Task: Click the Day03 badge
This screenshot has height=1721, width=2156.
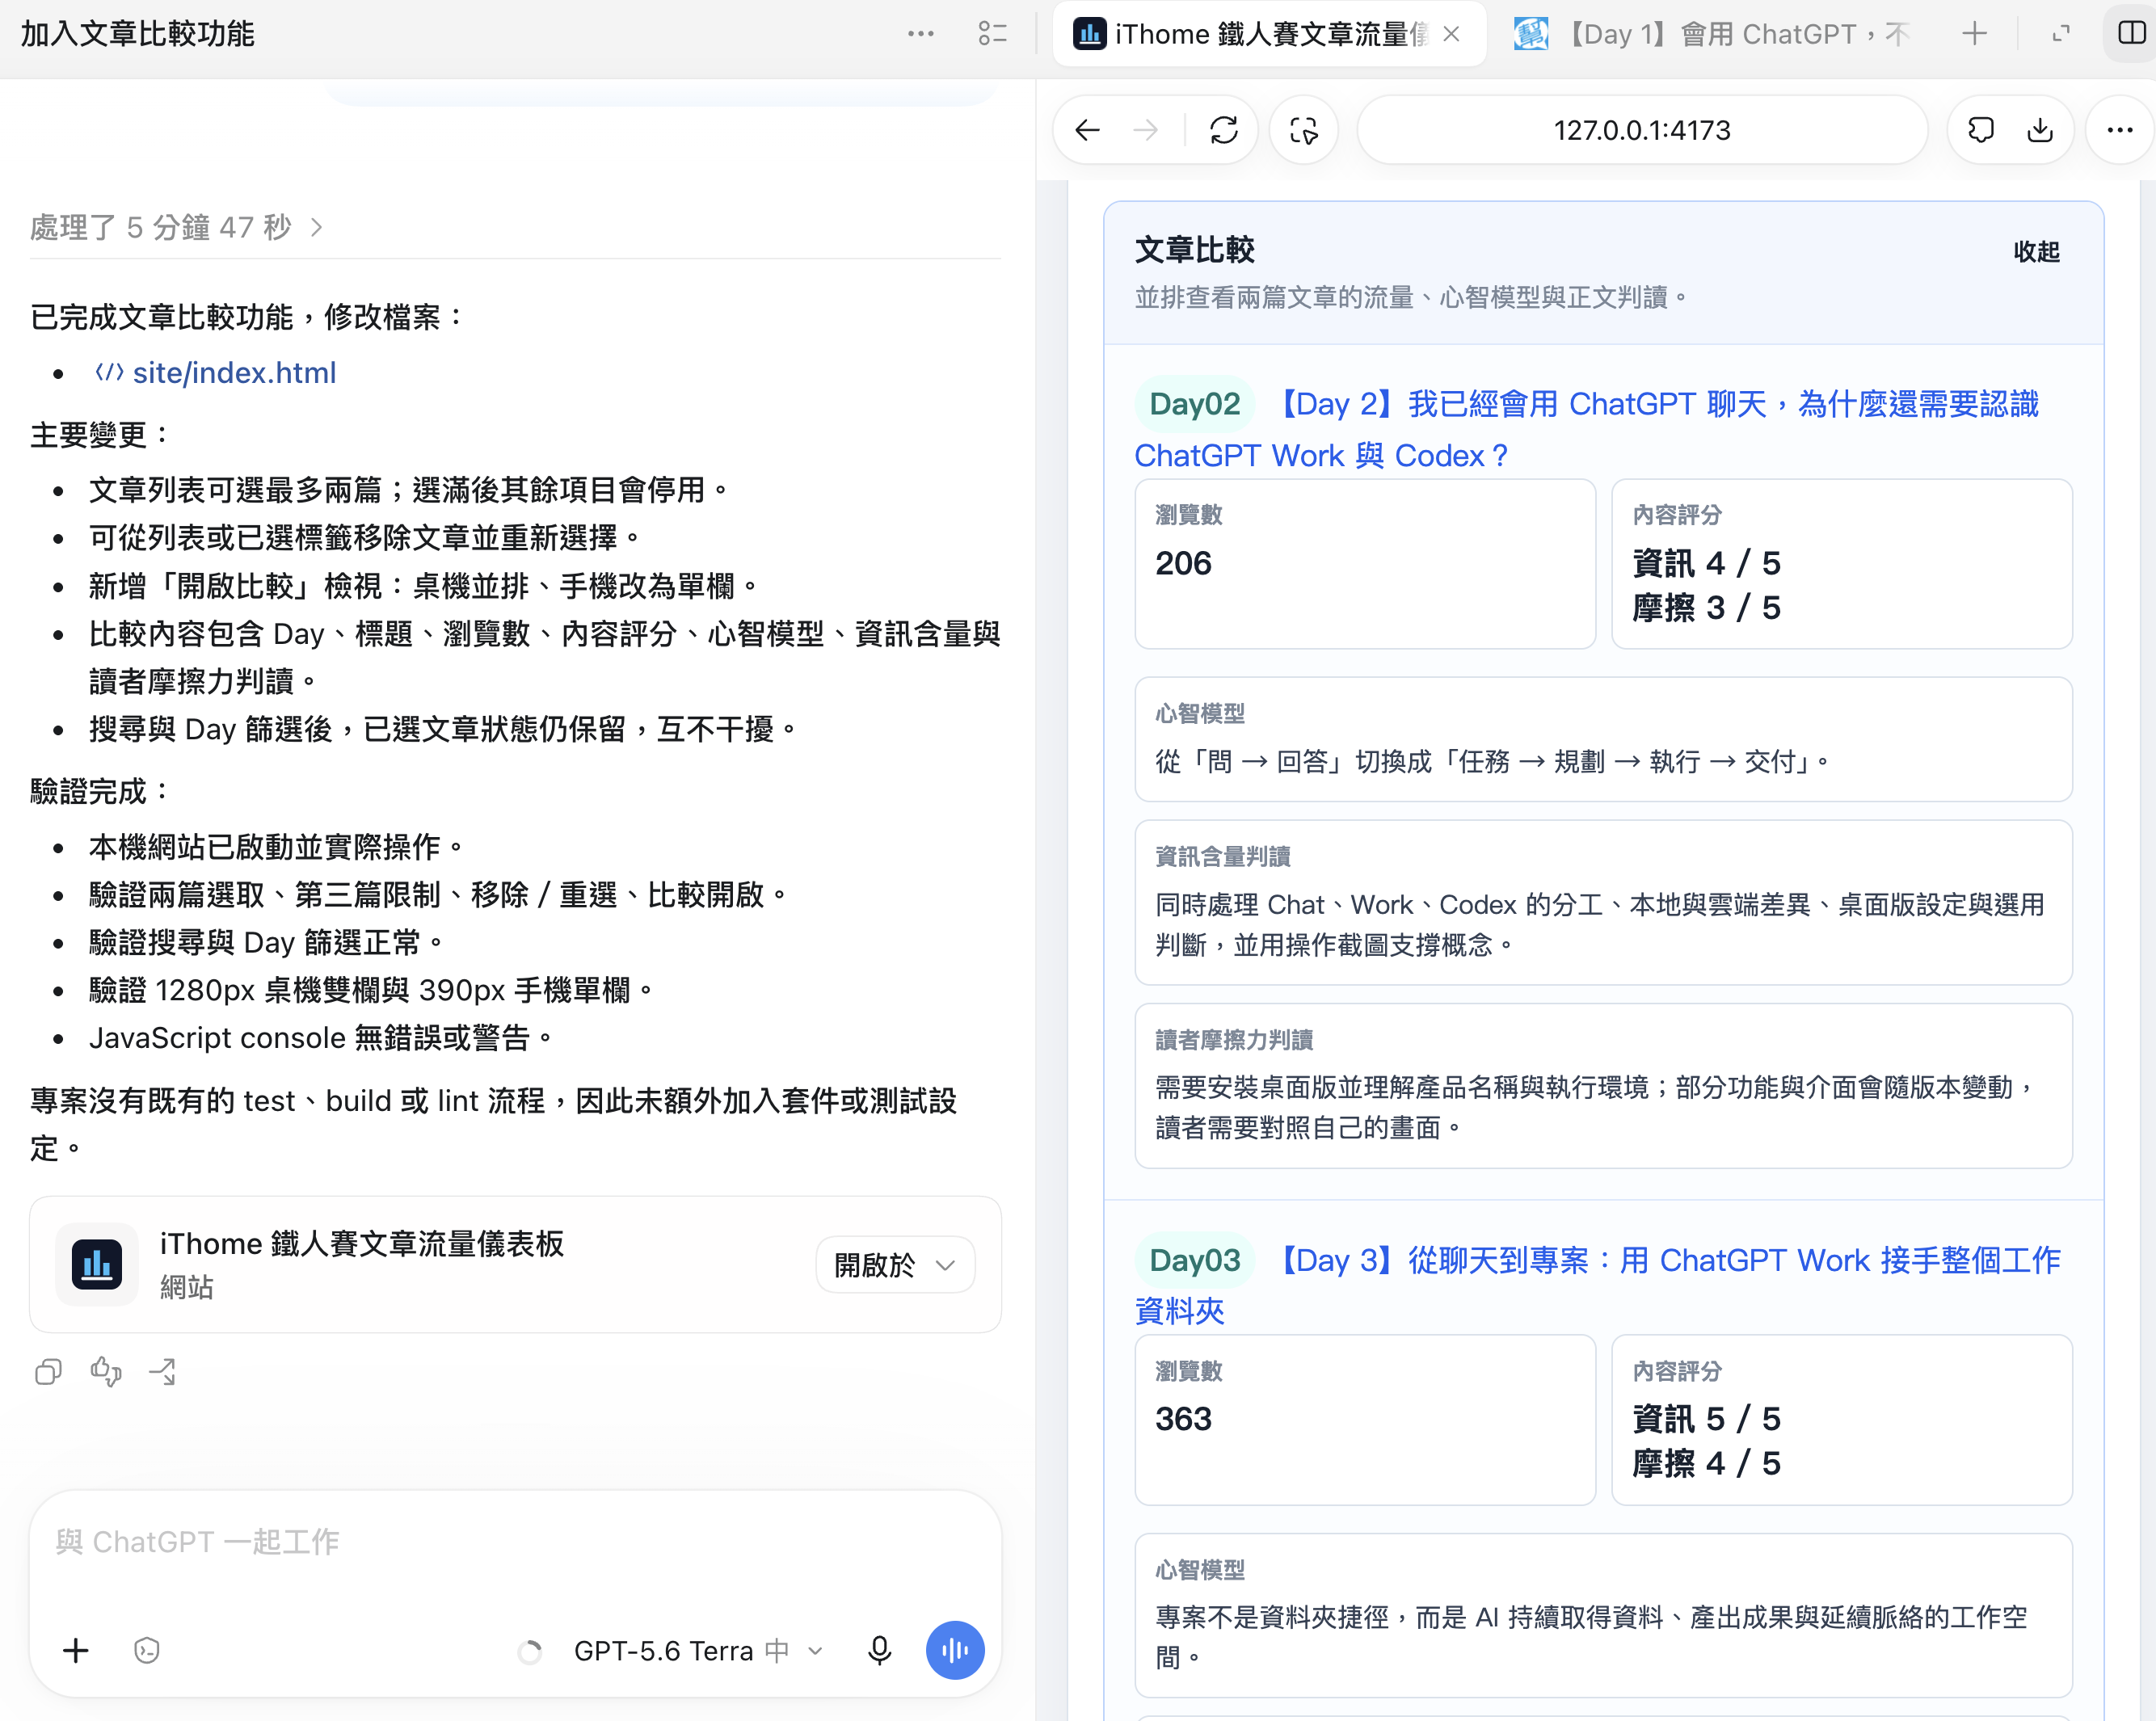Action: click(x=1194, y=1260)
